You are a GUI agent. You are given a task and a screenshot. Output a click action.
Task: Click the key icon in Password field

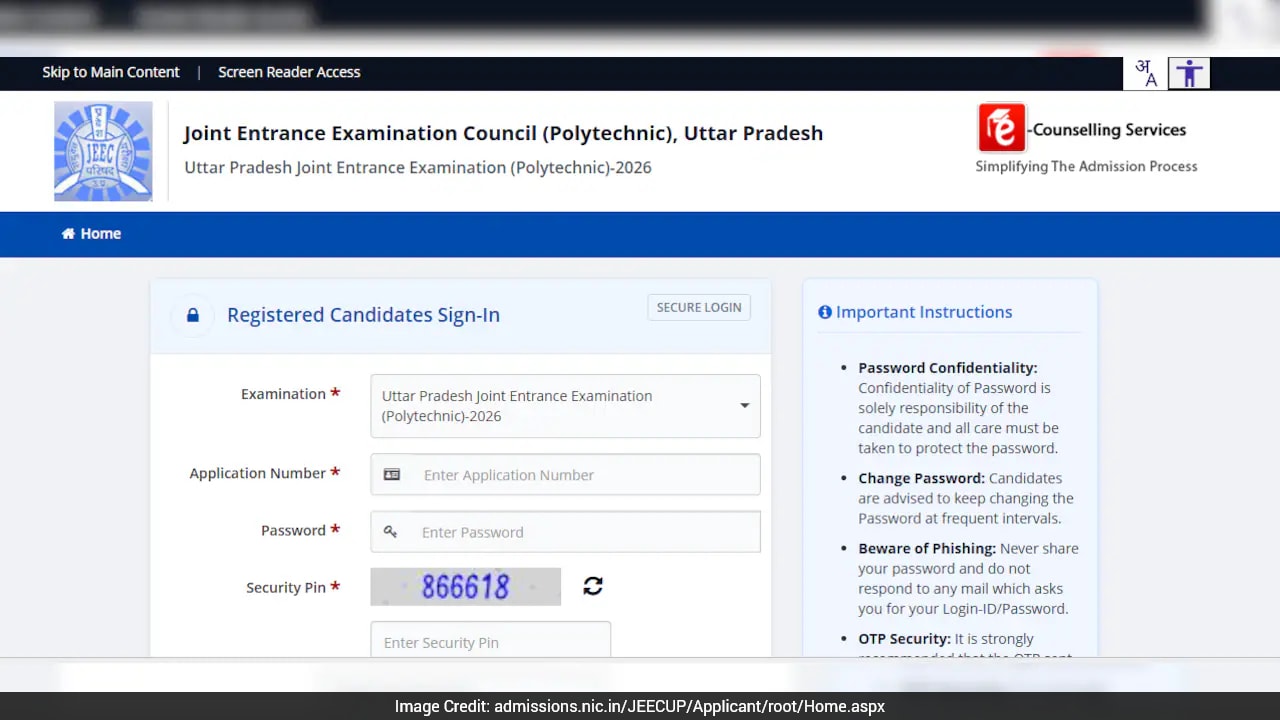(391, 532)
